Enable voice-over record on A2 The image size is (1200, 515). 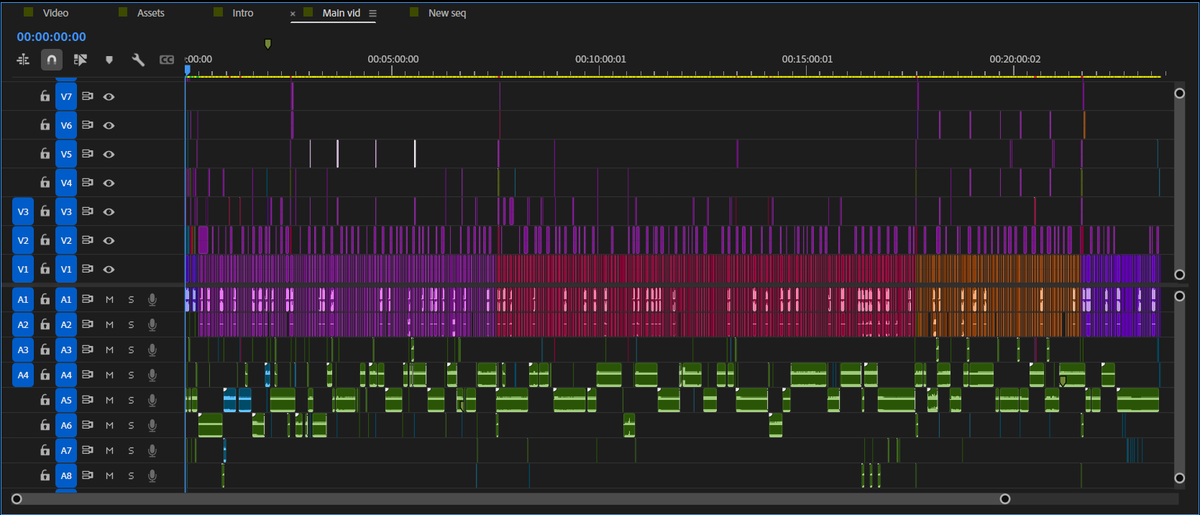153,324
